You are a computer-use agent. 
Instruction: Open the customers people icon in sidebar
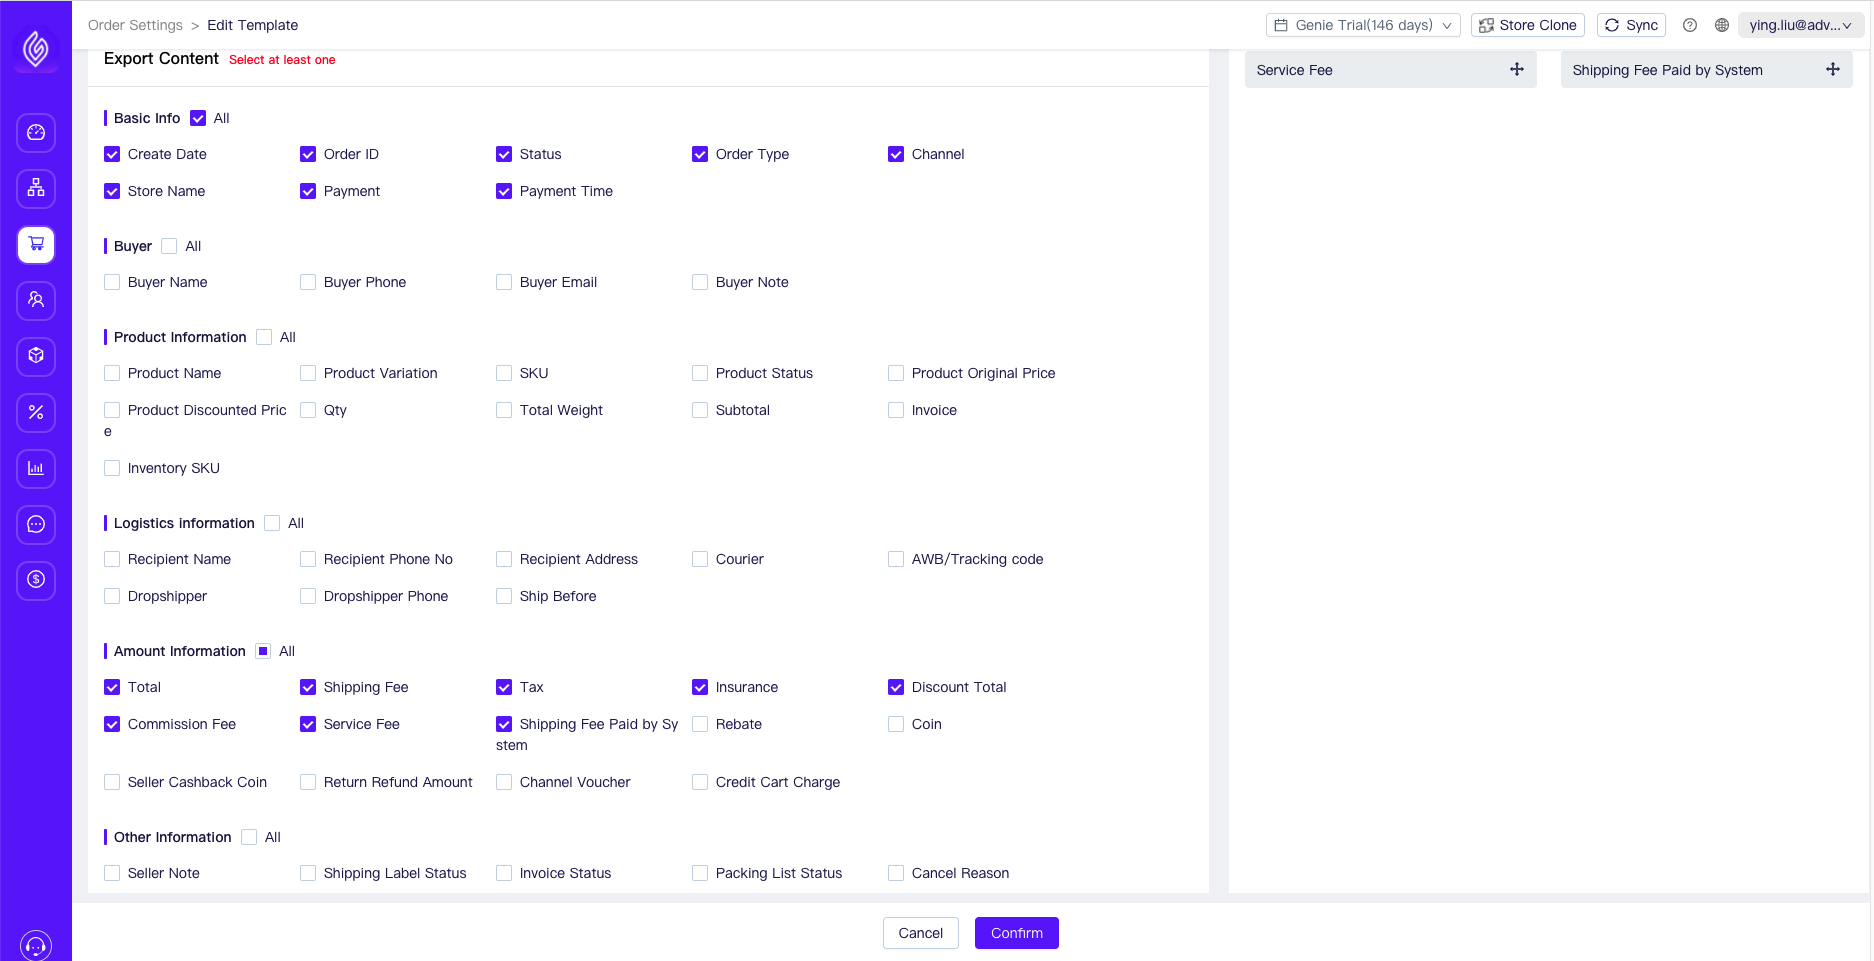click(x=36, y=300)
